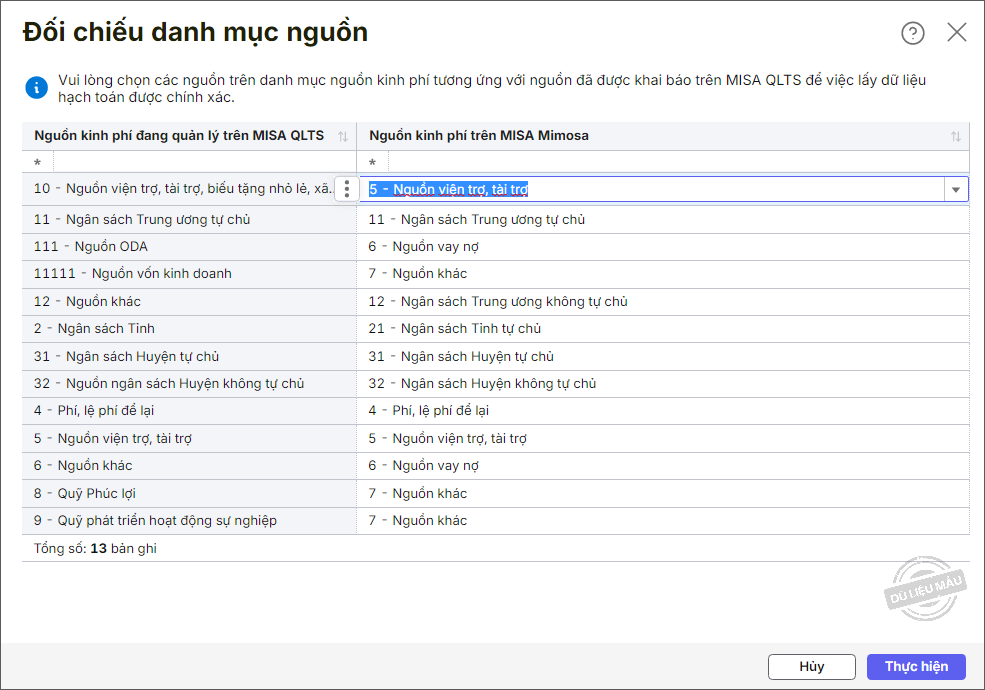
Task: Click Mimosa value 21 - Ngân sách Tỉnh tự chủ
Action: point(455,329)
